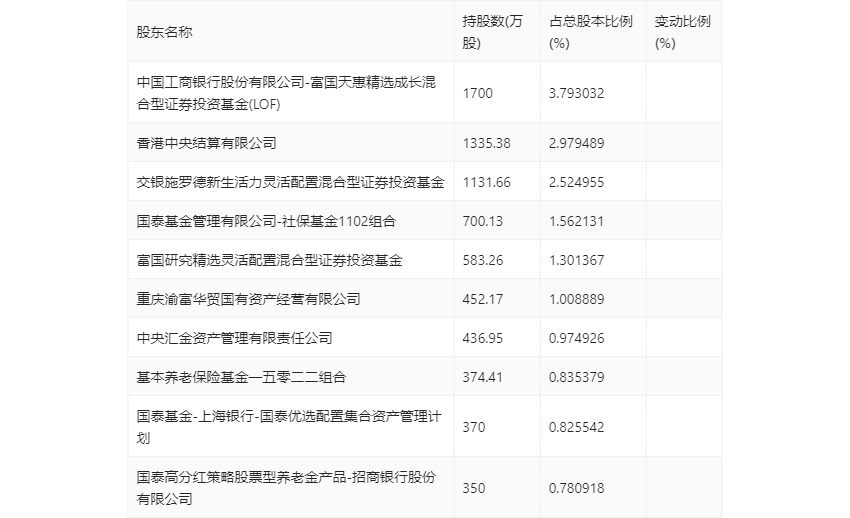
Task: Click the 436.95 shares value
Action: [x=482, y=338]
